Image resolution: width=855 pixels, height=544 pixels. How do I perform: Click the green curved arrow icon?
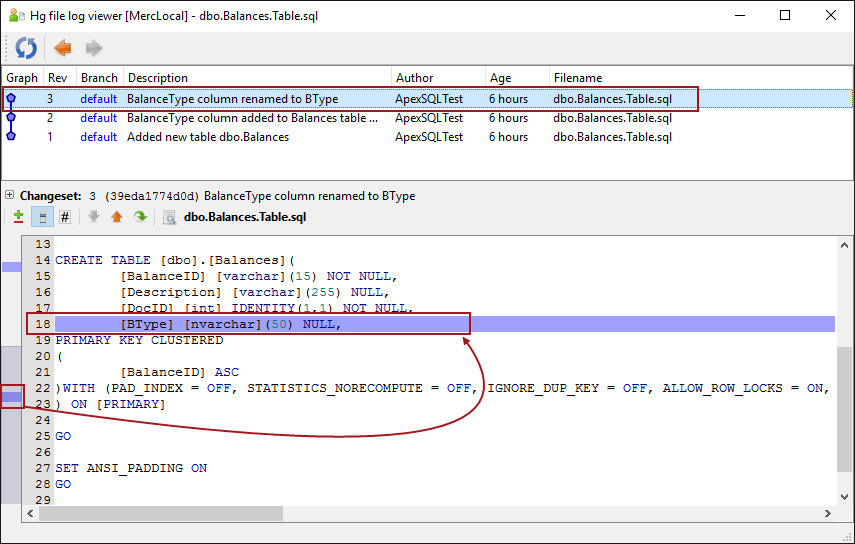click(x=140, y=216)
